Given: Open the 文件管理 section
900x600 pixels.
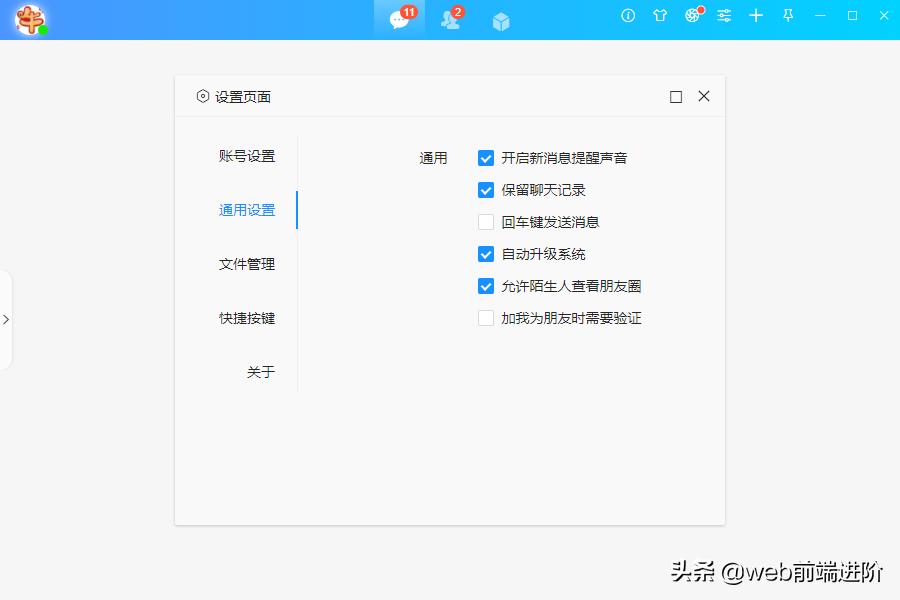Looking at the screenshot, I should 248,264.
